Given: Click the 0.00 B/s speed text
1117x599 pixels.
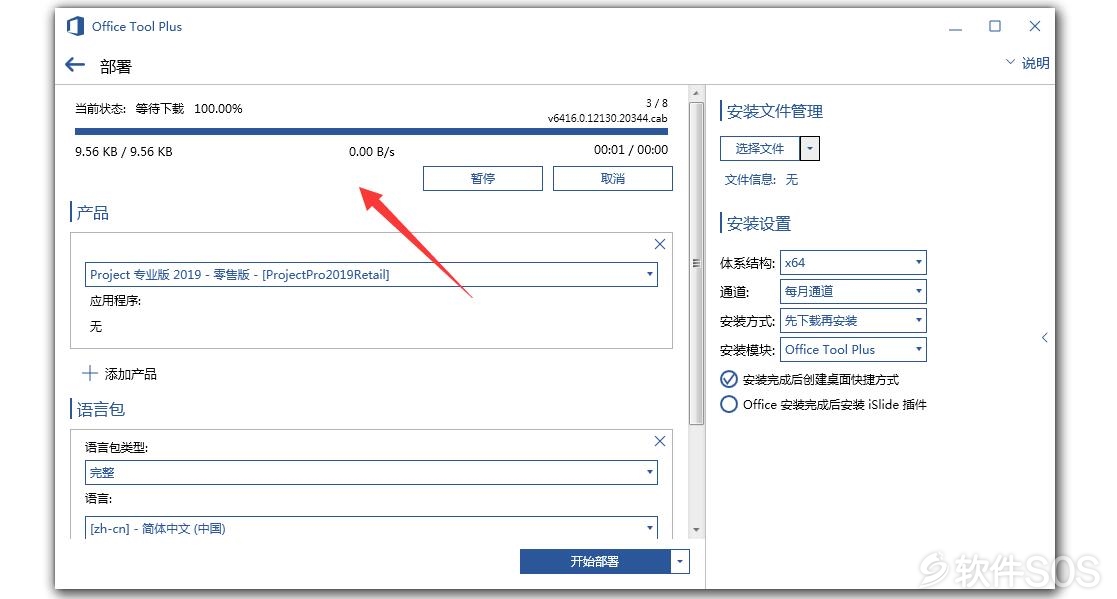Looking at the screenshot, I should pos(371,152).
